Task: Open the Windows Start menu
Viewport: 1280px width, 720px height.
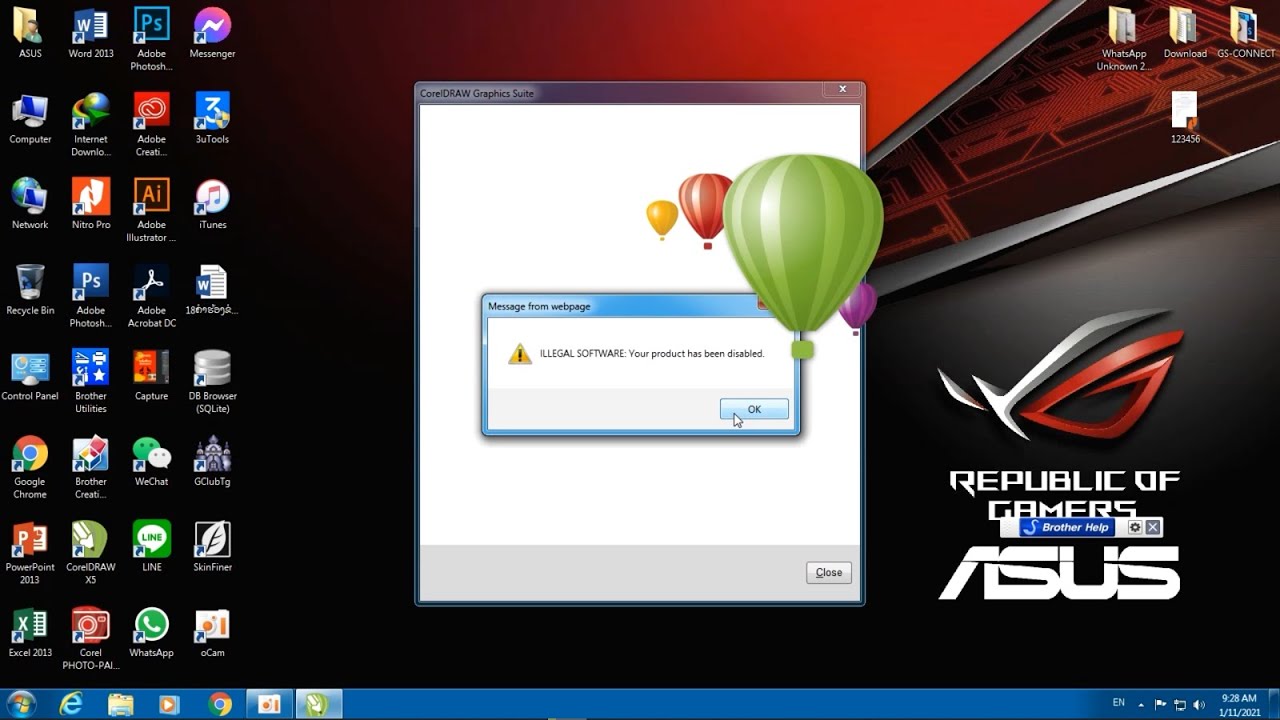Action: point(21,704)
